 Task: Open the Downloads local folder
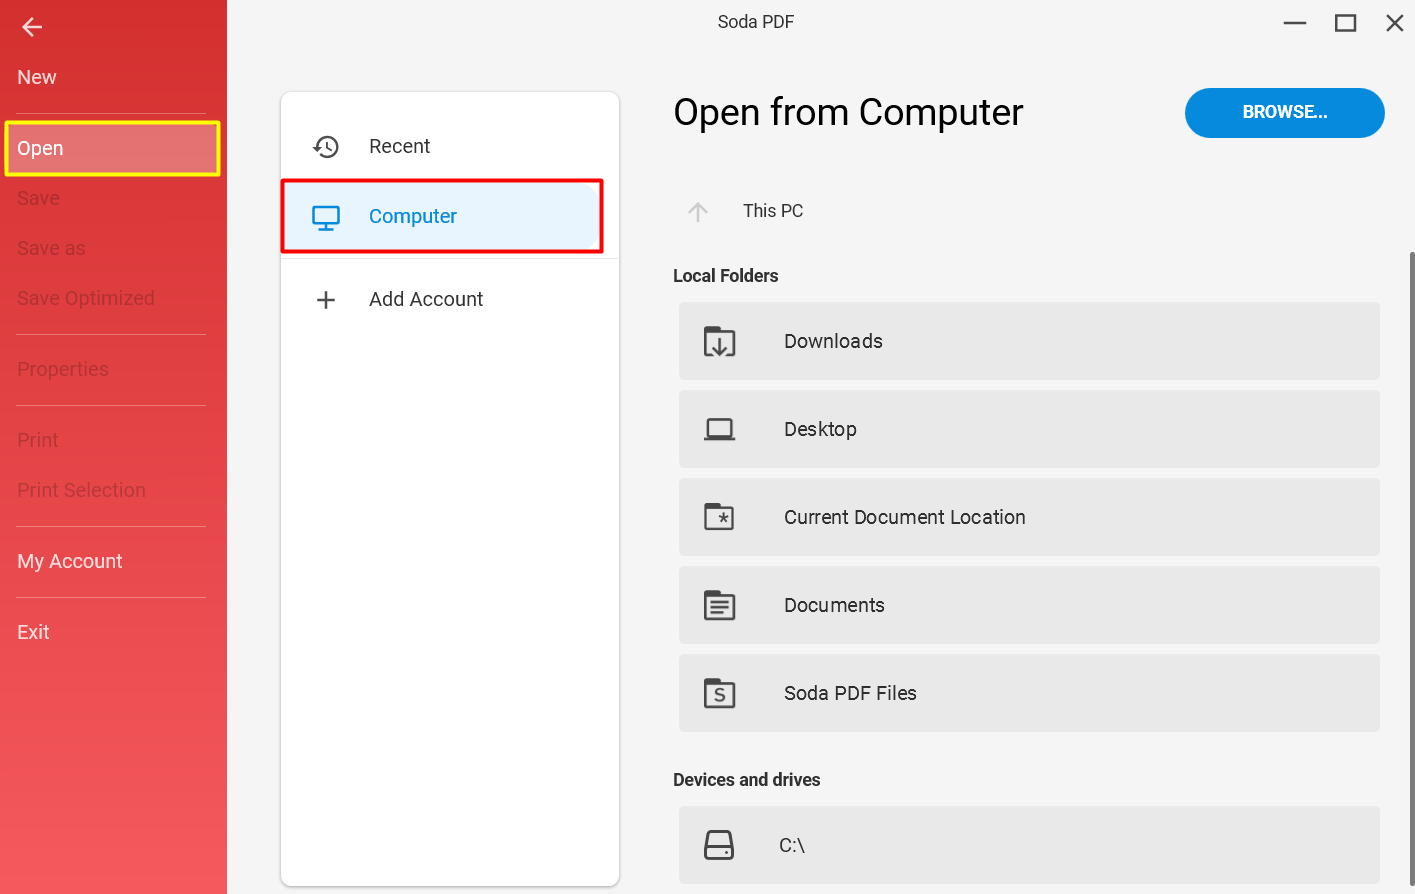coord(1029,341)
